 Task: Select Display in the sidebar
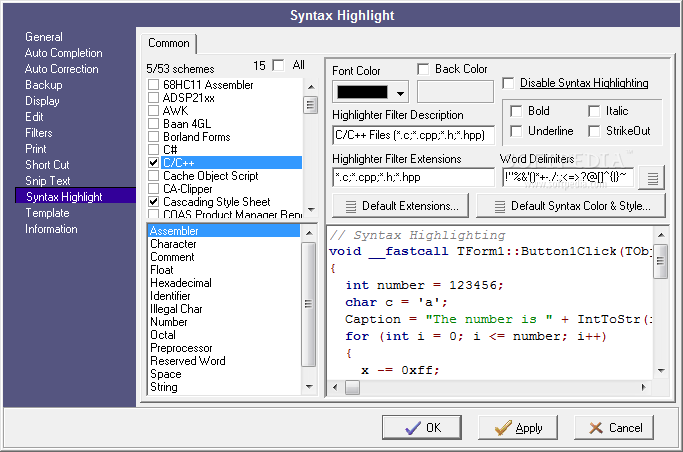(x=42, y=101)
